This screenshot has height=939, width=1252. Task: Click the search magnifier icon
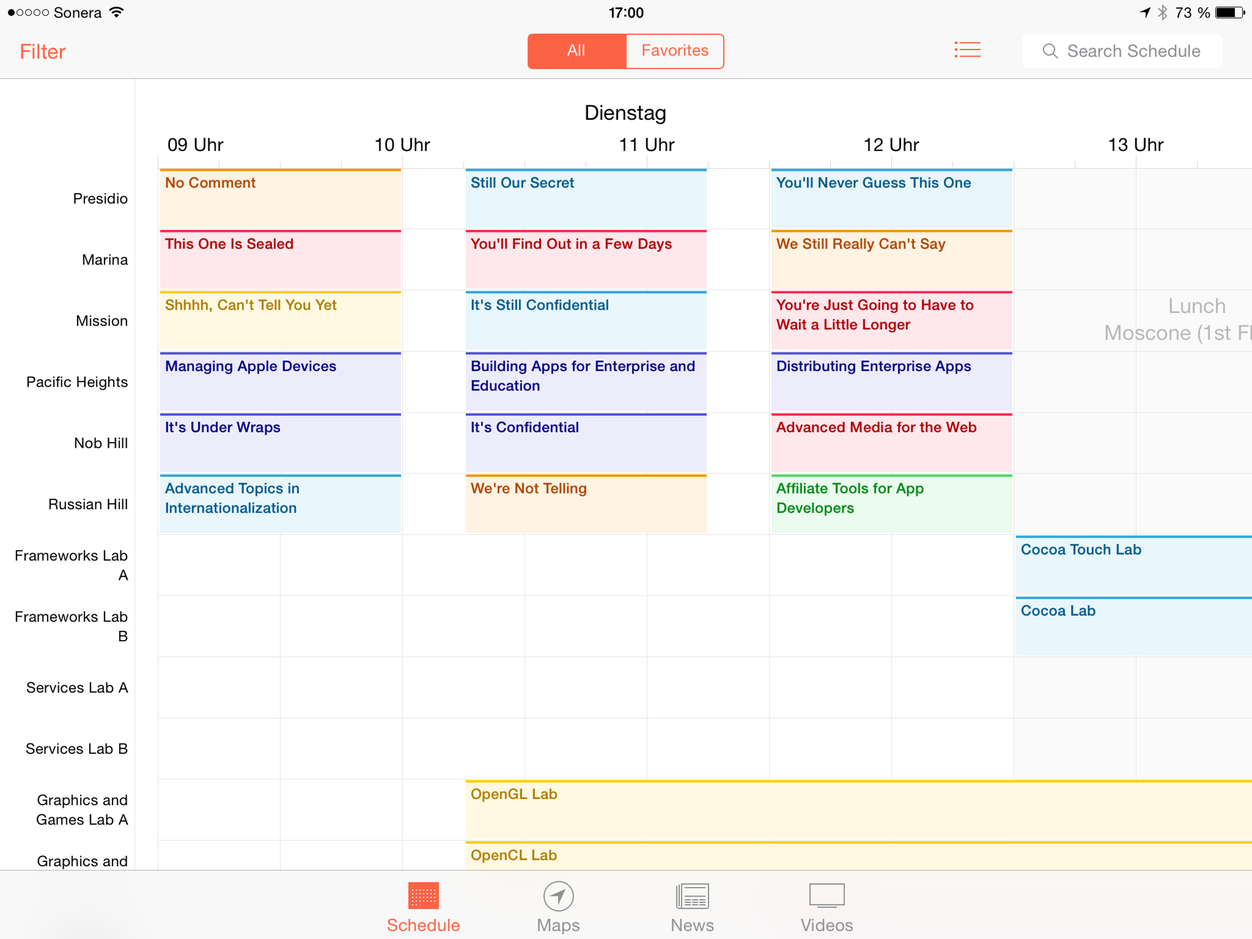click(1050, 51)
